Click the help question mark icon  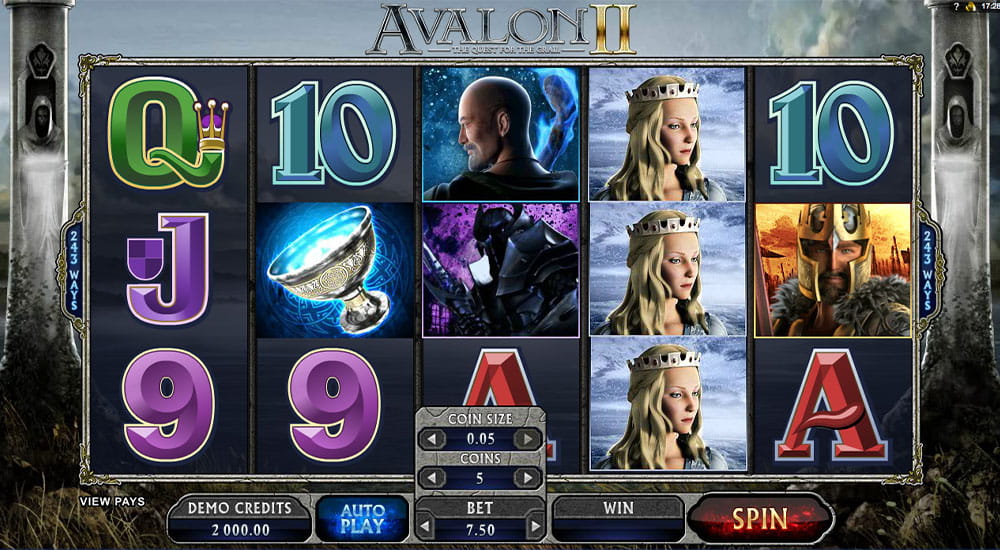pyautogui.click(x=957, y=6)
